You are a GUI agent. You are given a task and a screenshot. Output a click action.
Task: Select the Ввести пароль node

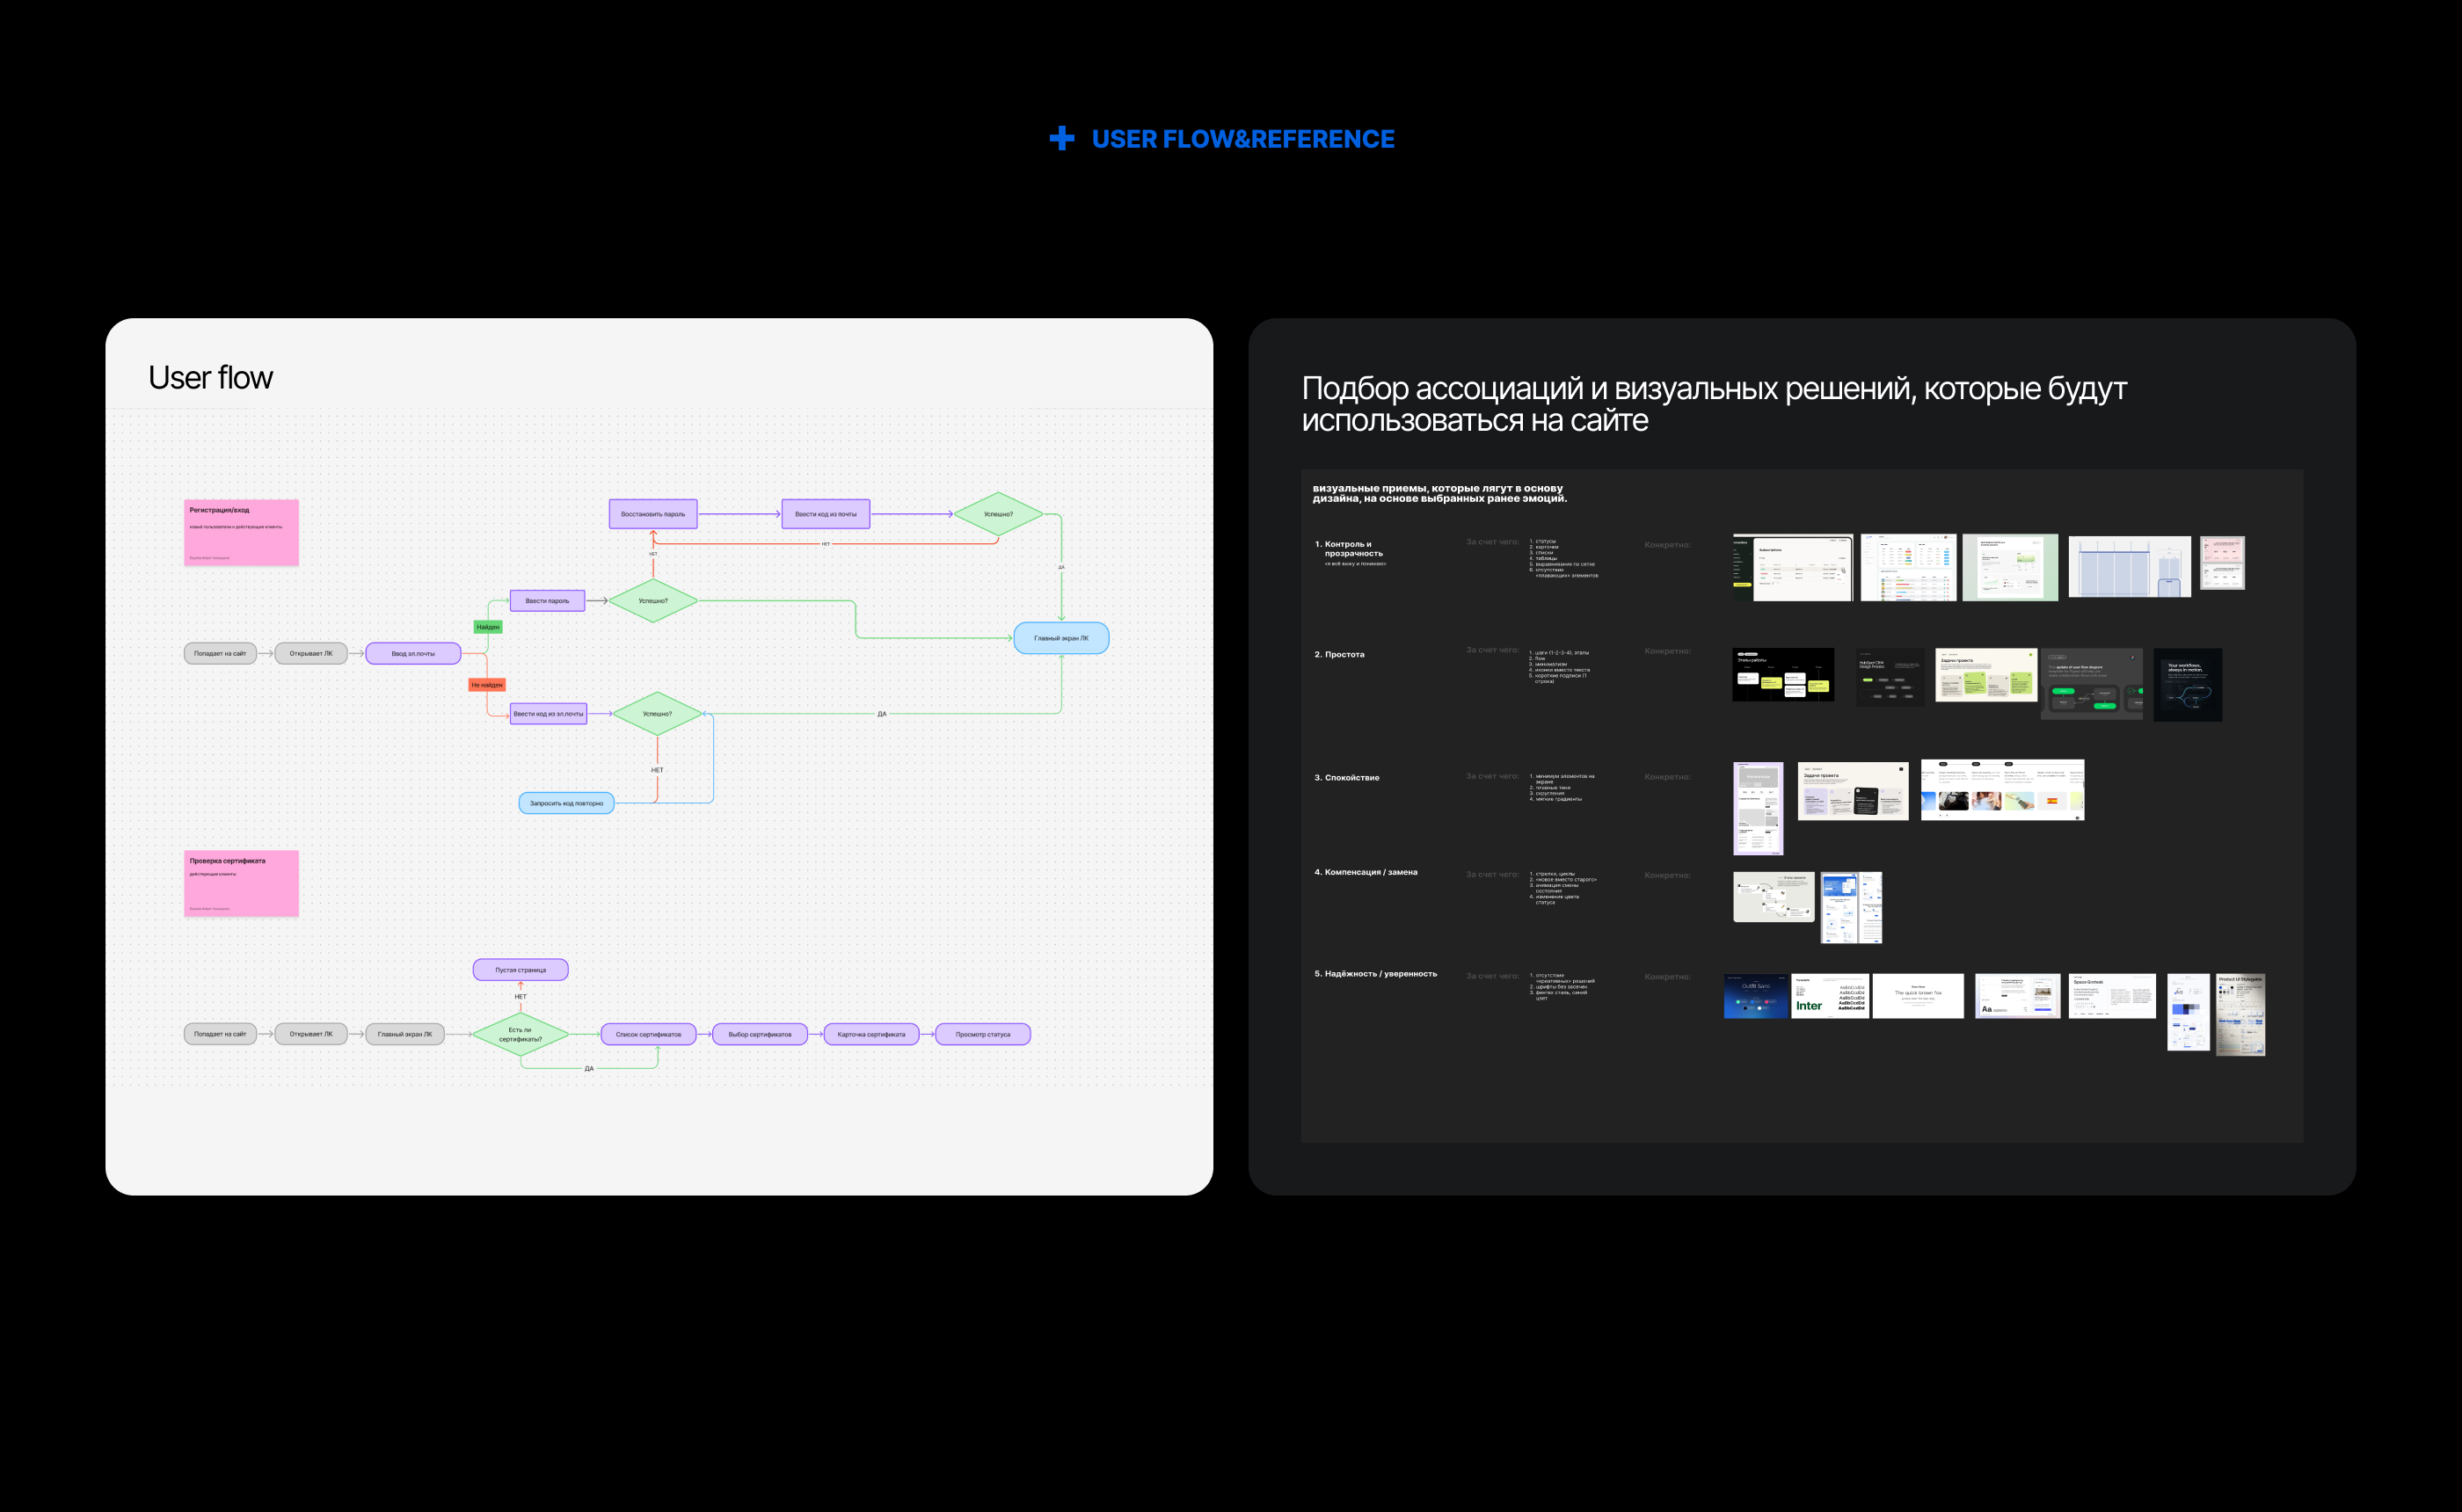[x=547, y=601]
